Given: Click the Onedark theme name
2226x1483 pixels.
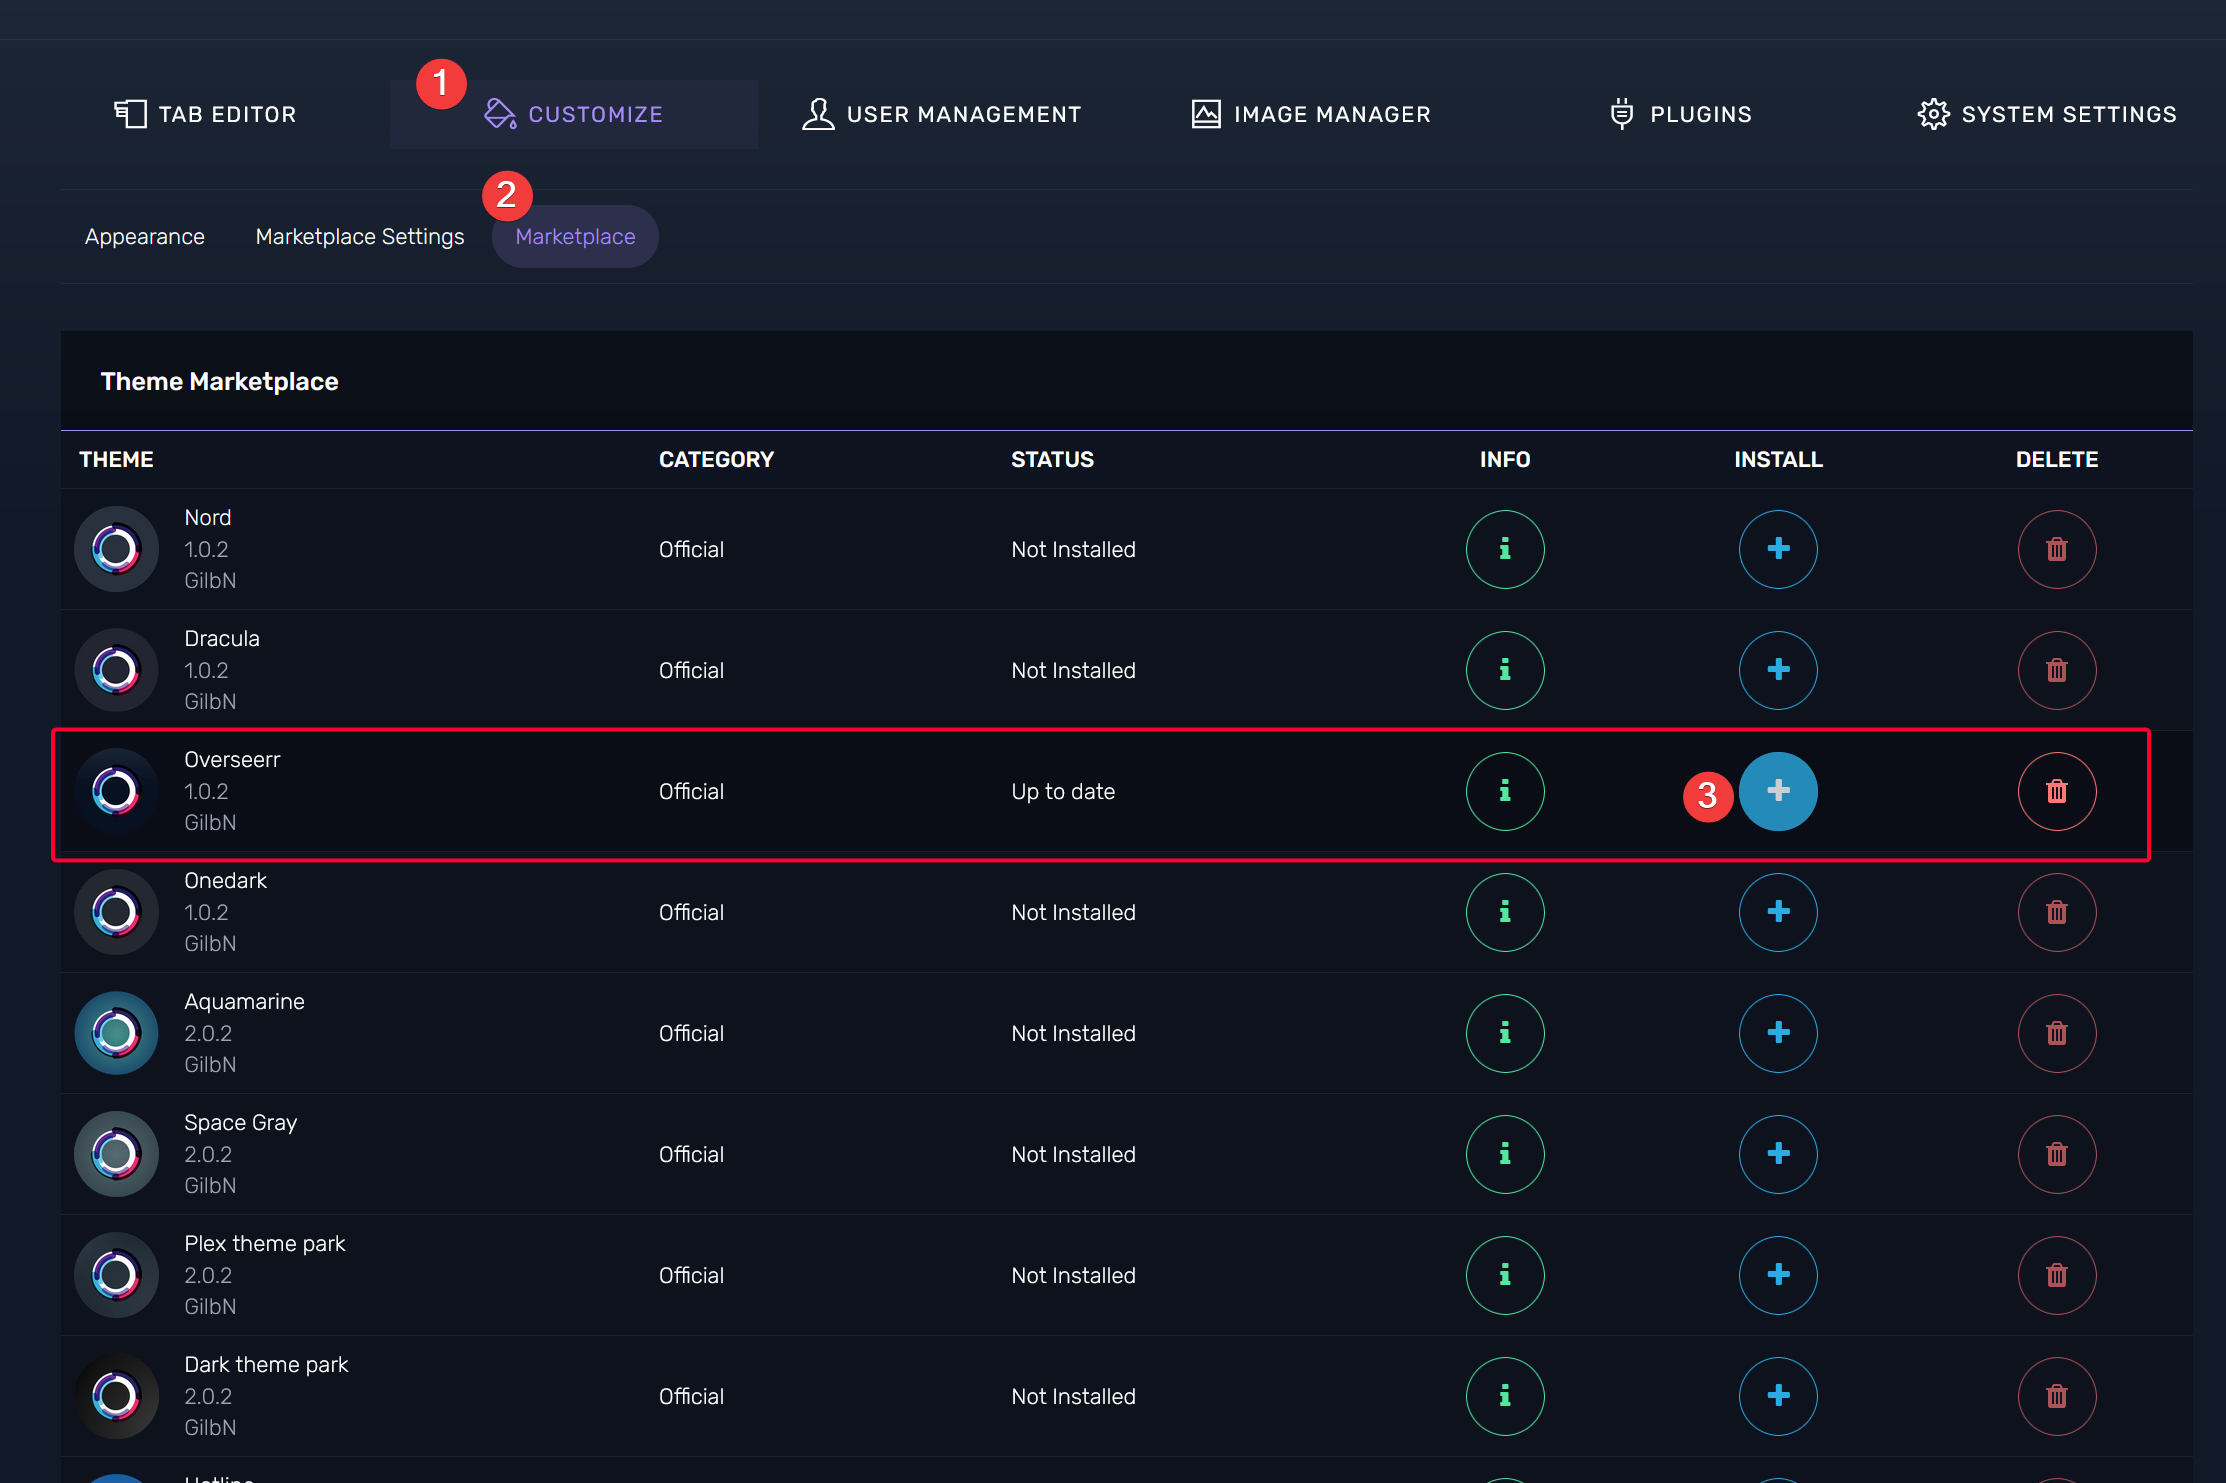Looking at the screenshot, I should (x=226, y=880).
